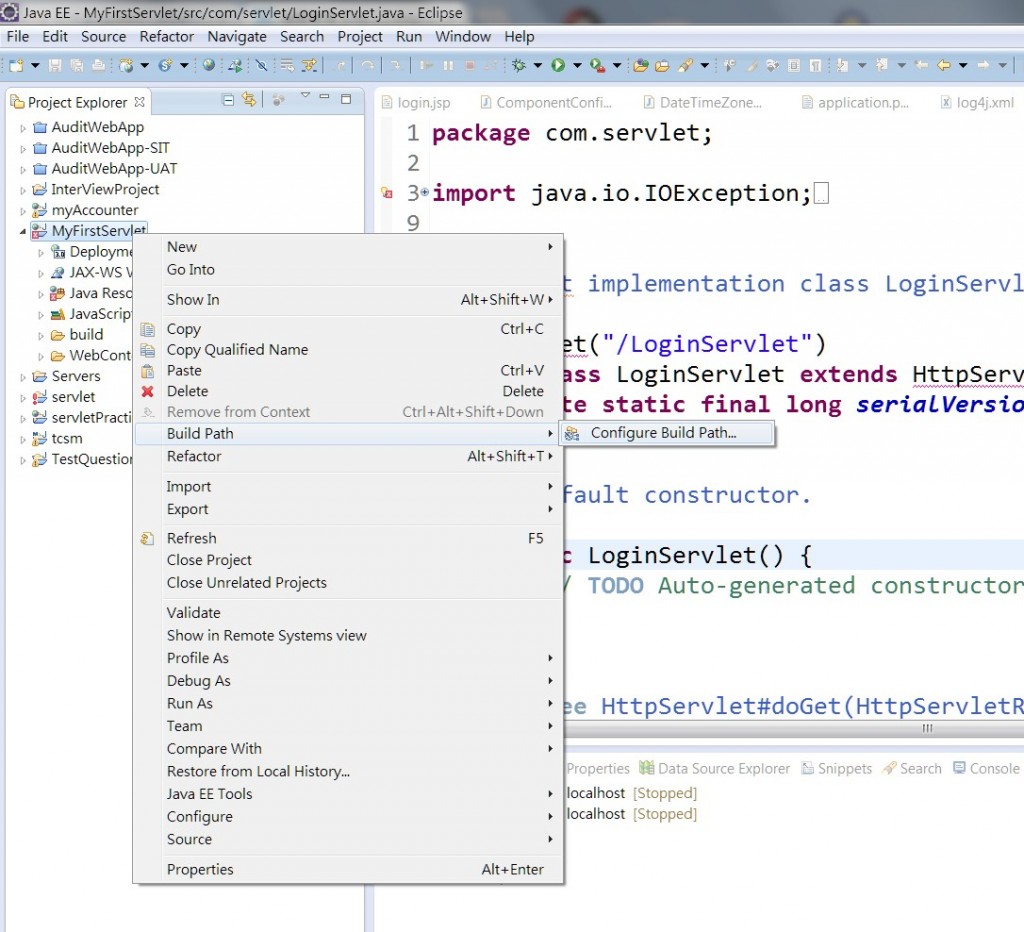Select Copy Qualified Name entry
Screen dimensions: 1024x932
coord(347,350)
